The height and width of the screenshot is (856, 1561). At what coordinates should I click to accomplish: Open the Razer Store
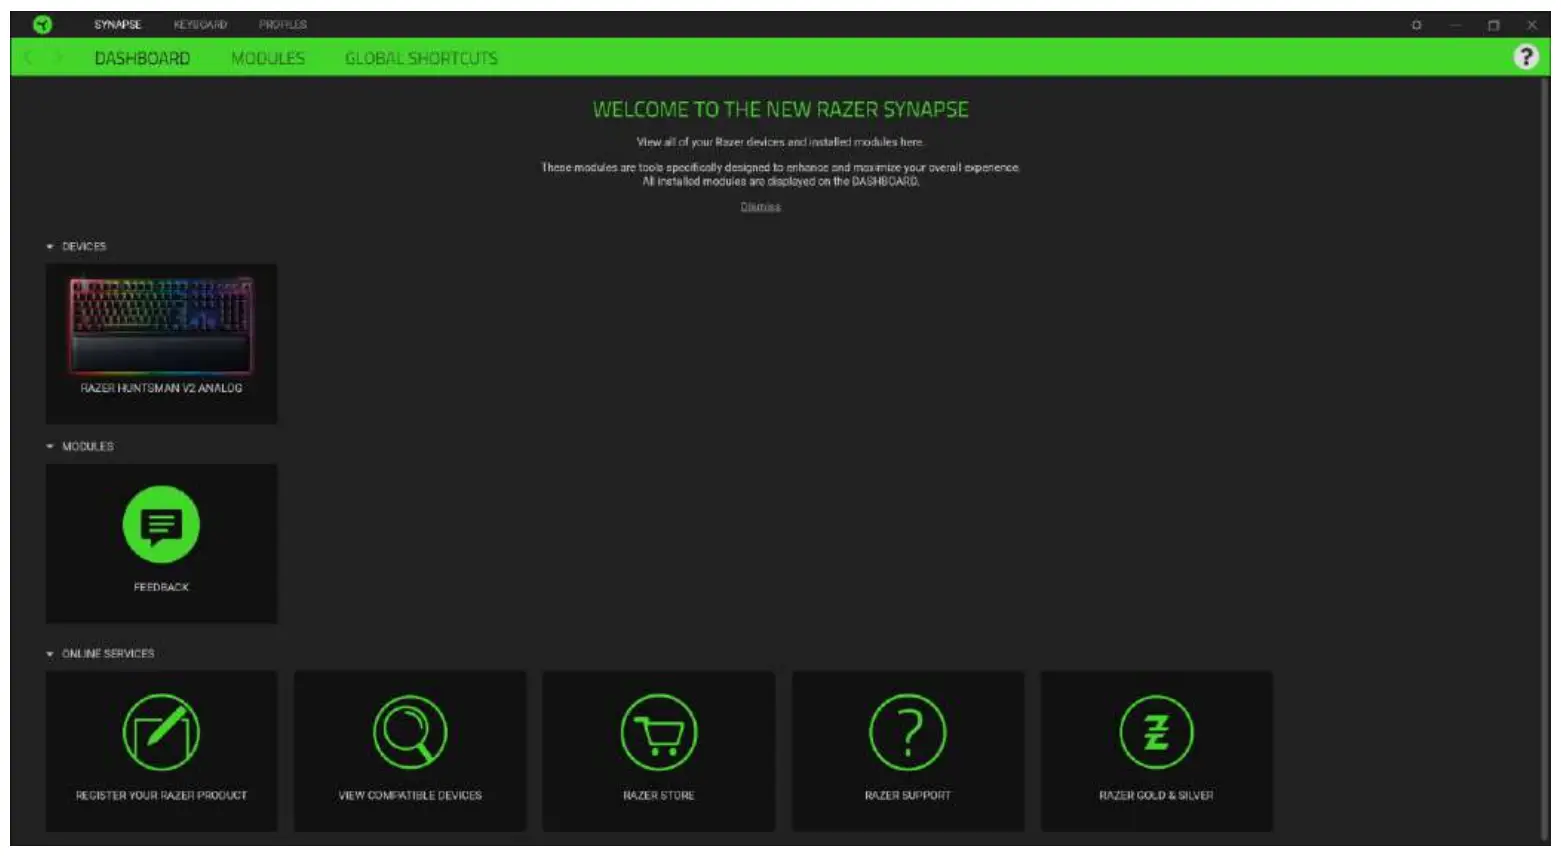coord(658,735)
